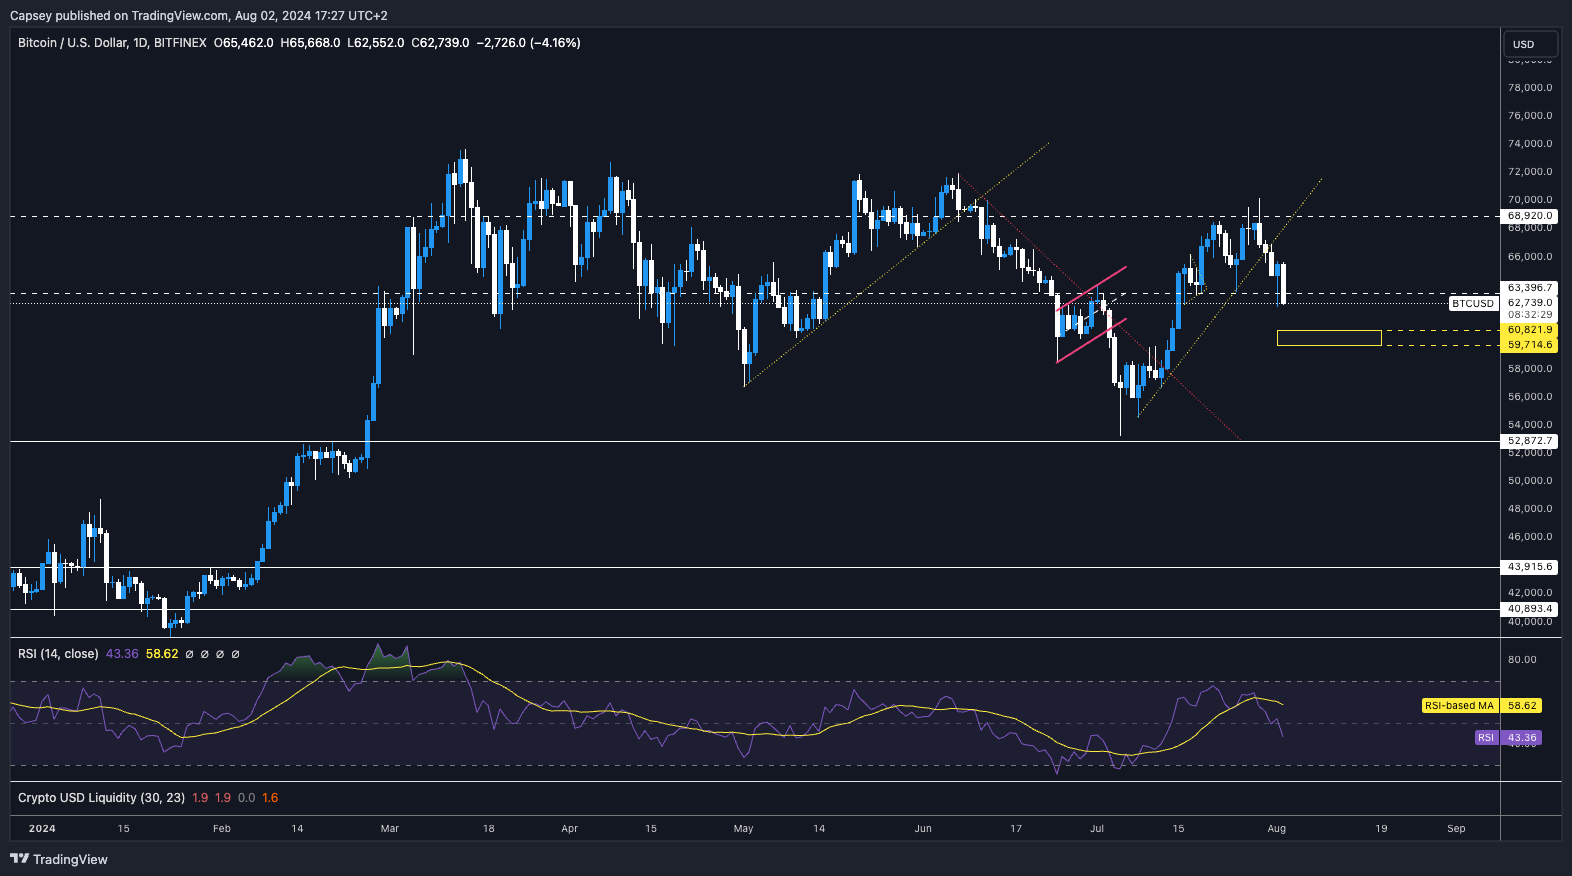Viewport: 1572px width, 876px height.
Task: Click the high price H65,668.0 in header
Action: point(310,43)
